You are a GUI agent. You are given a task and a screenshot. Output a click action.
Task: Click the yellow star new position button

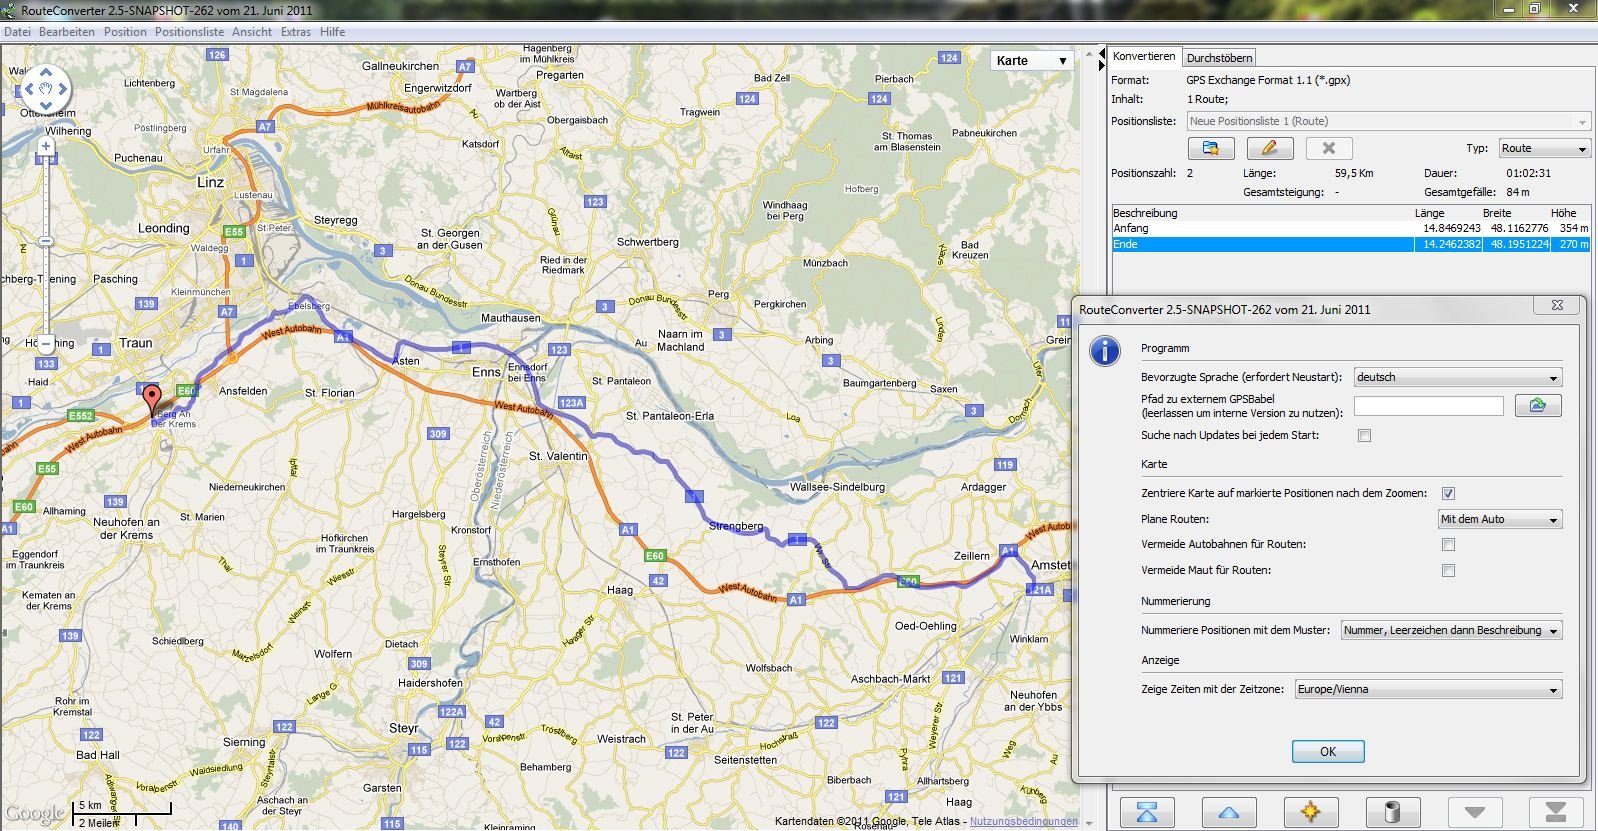pos(1310,812)
